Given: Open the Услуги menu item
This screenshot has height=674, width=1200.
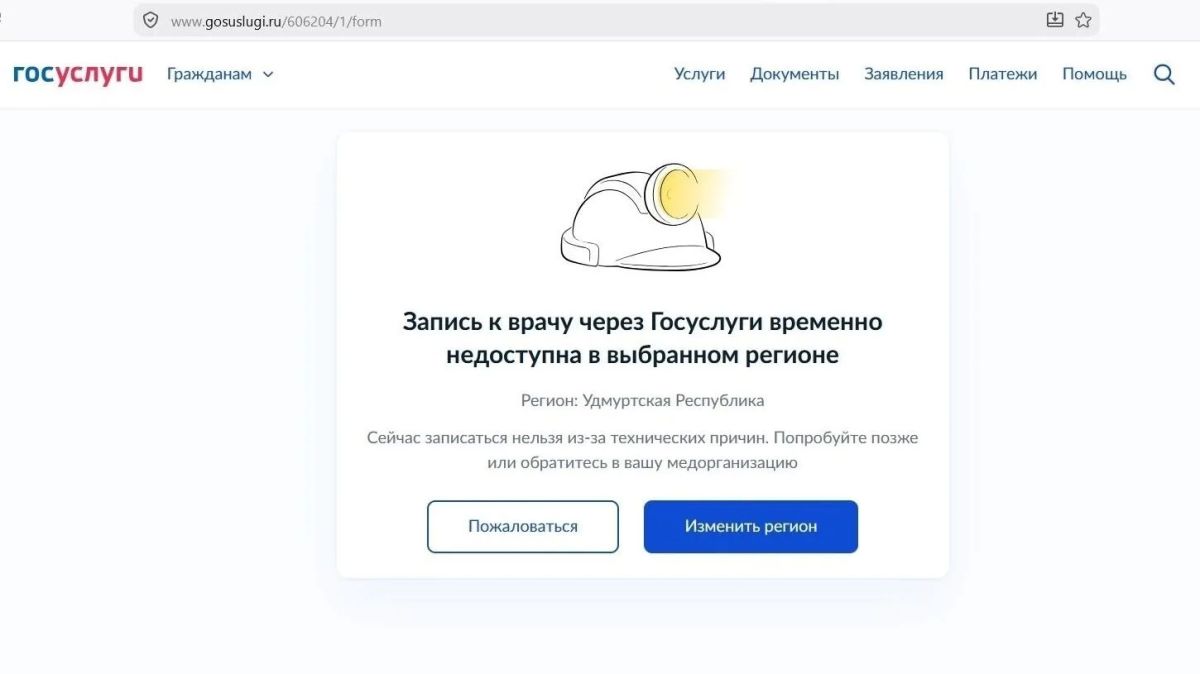Looking at the screenshot, I should tap(699, 74).
